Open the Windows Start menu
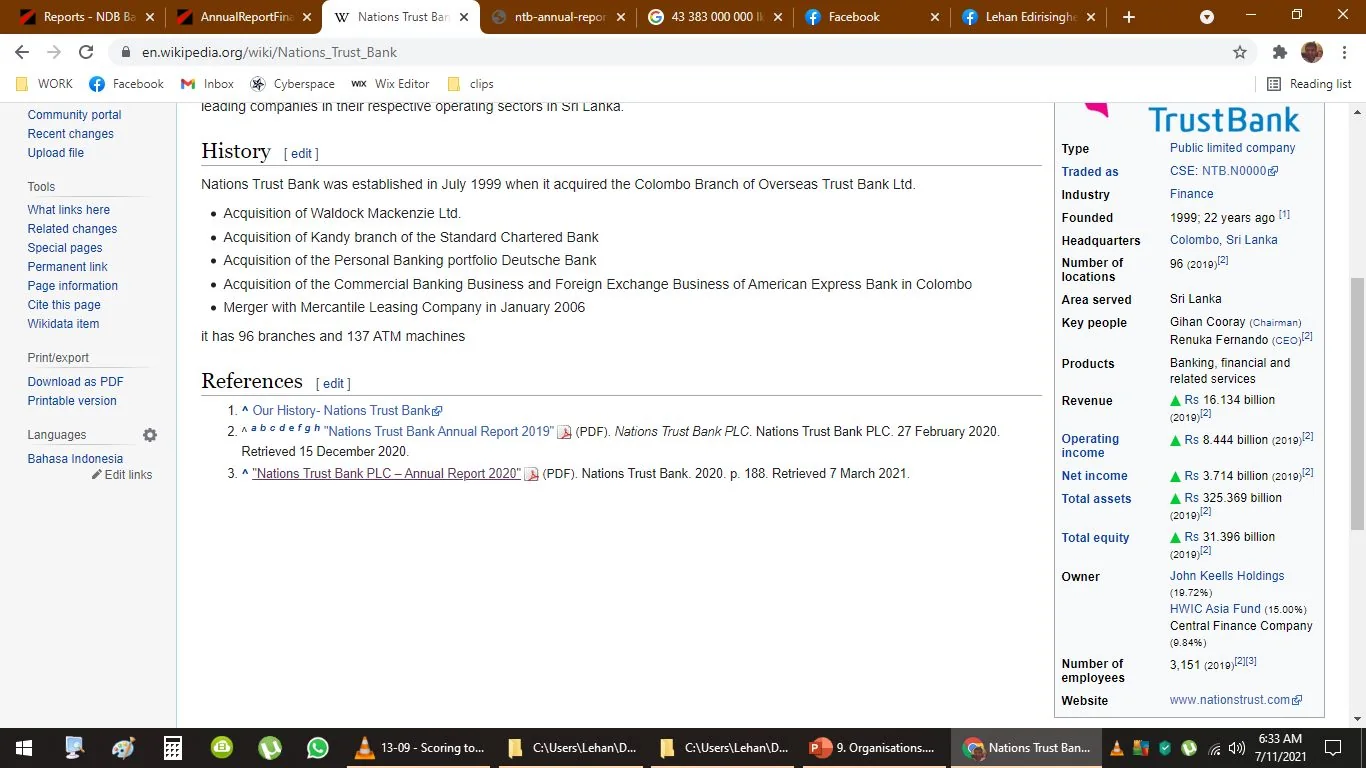 (24, 748)
